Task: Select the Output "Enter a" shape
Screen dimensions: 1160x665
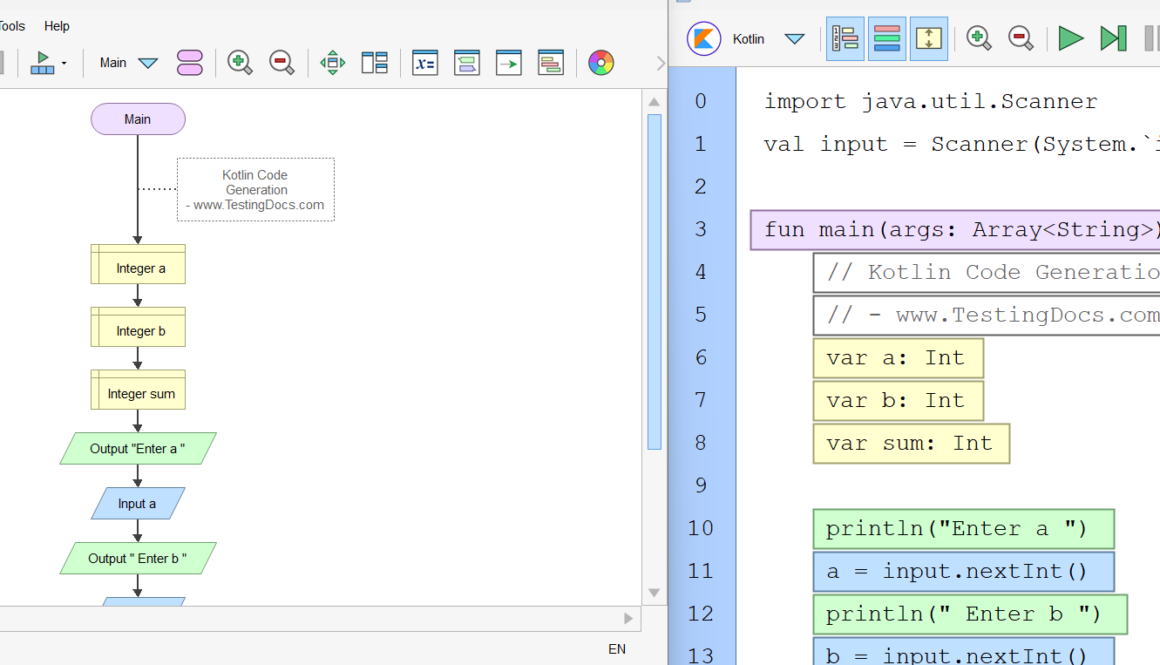Action: tap(138, 448)
